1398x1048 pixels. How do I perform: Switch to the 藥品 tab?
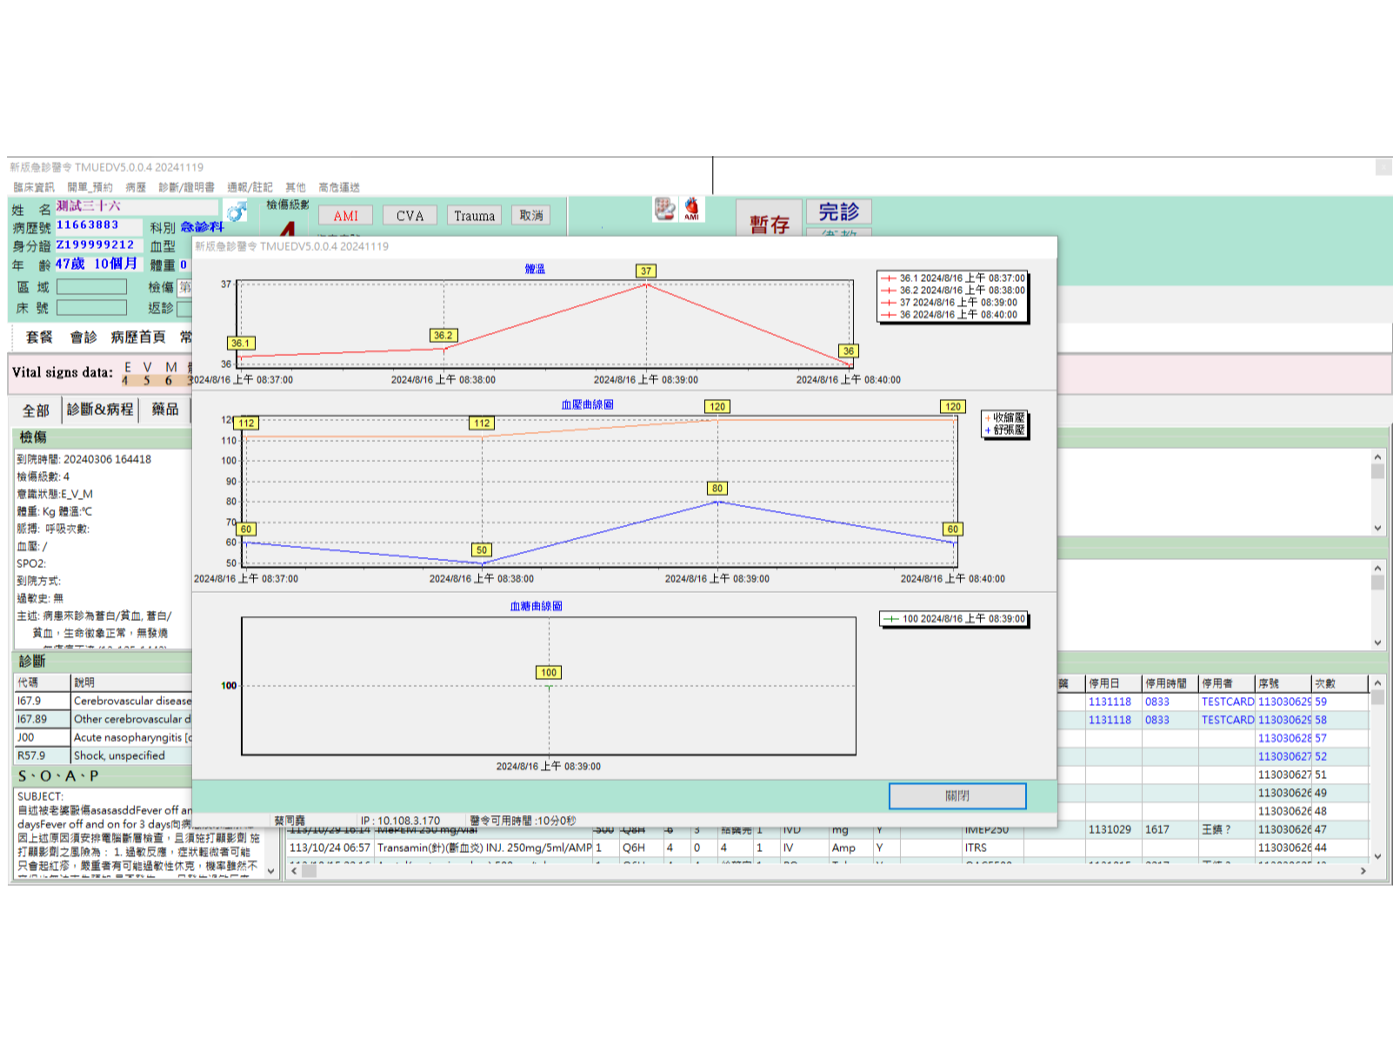tap(165, 409)
